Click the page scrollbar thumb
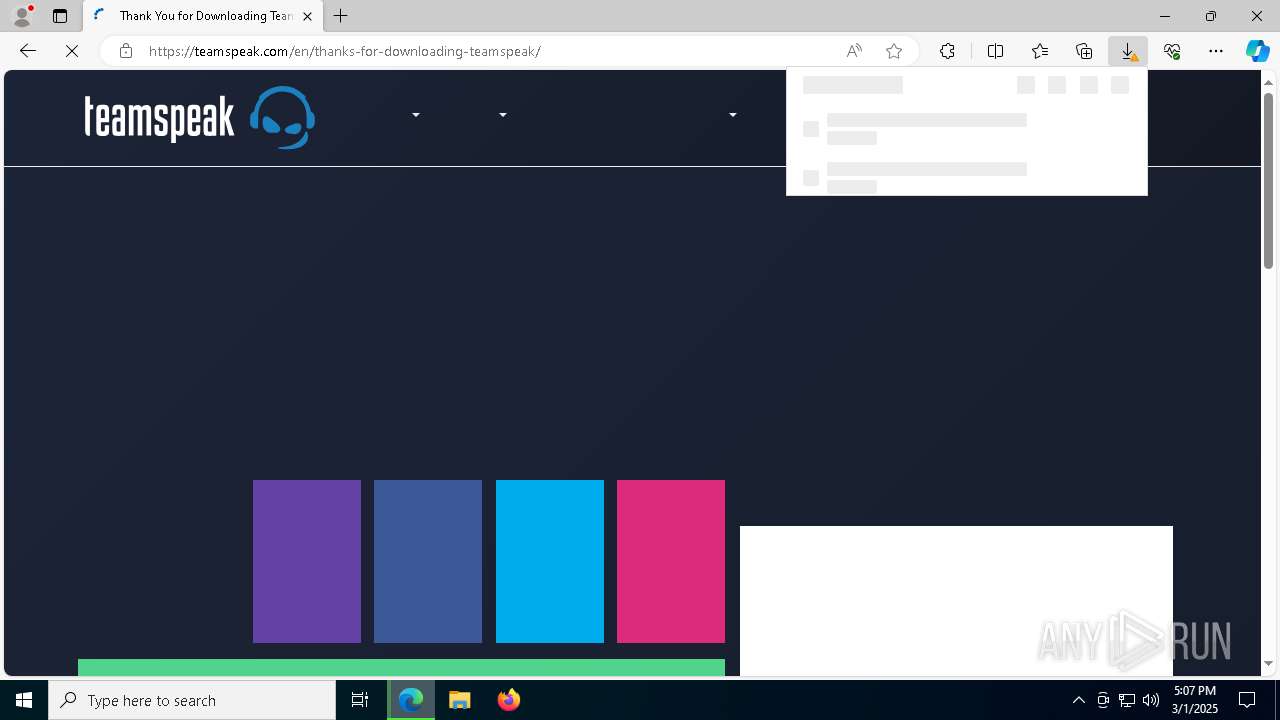 [x=1268, y=180]
